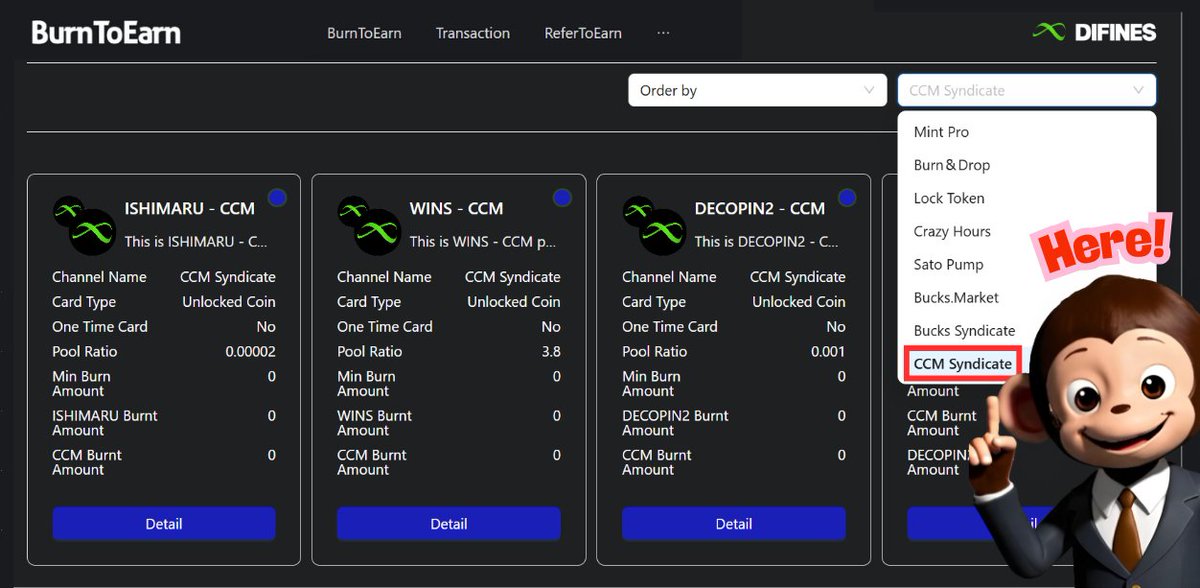Select Burn&Drop from channel list
Screen dimensions: 1200x588
(1027, 165)
